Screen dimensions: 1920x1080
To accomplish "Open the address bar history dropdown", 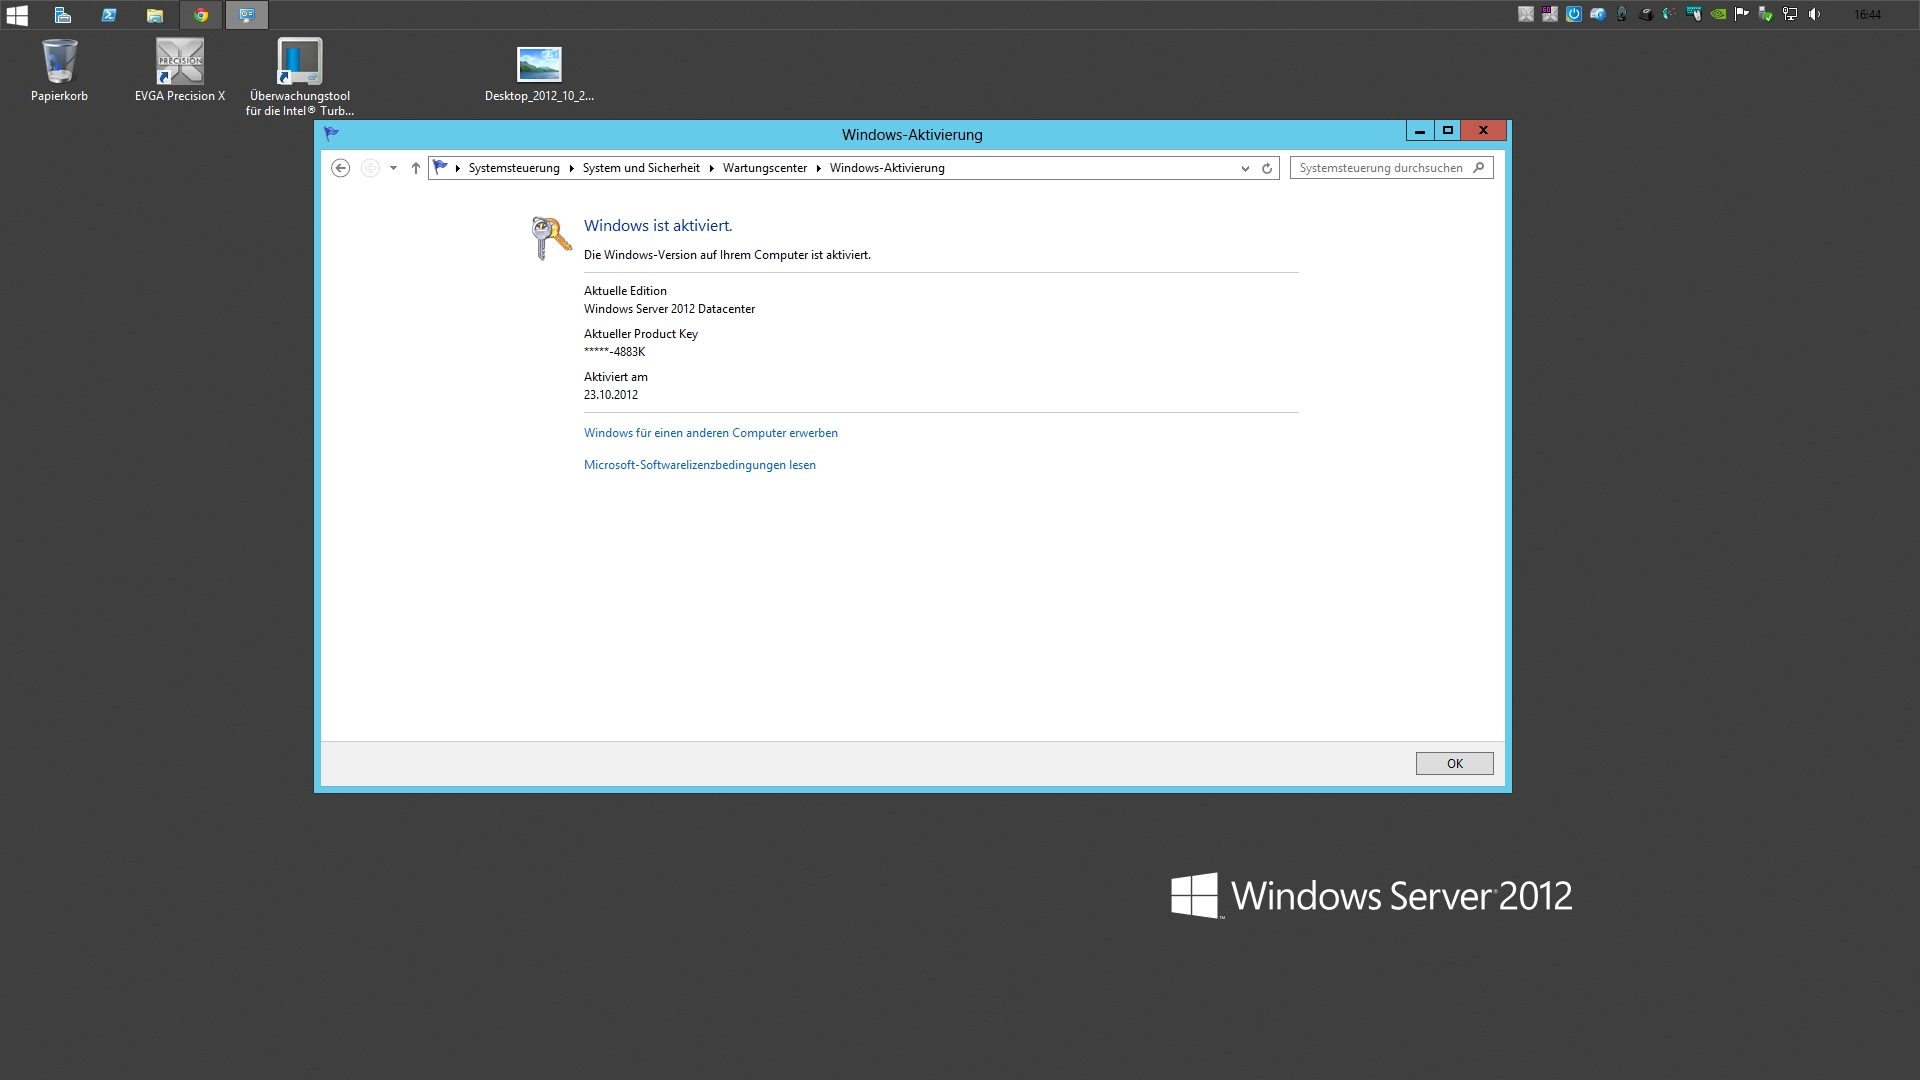I will tap(1245, 168).
